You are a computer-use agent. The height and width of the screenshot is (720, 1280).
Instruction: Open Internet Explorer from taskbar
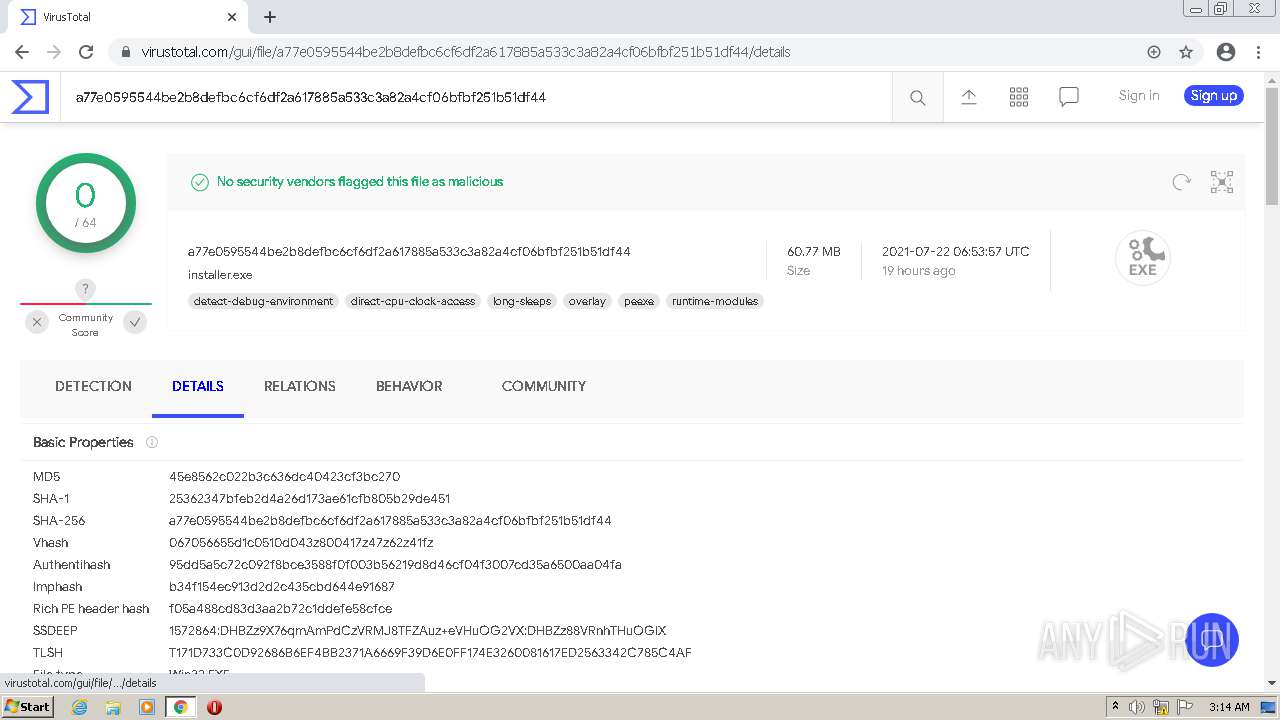[80, 707]
